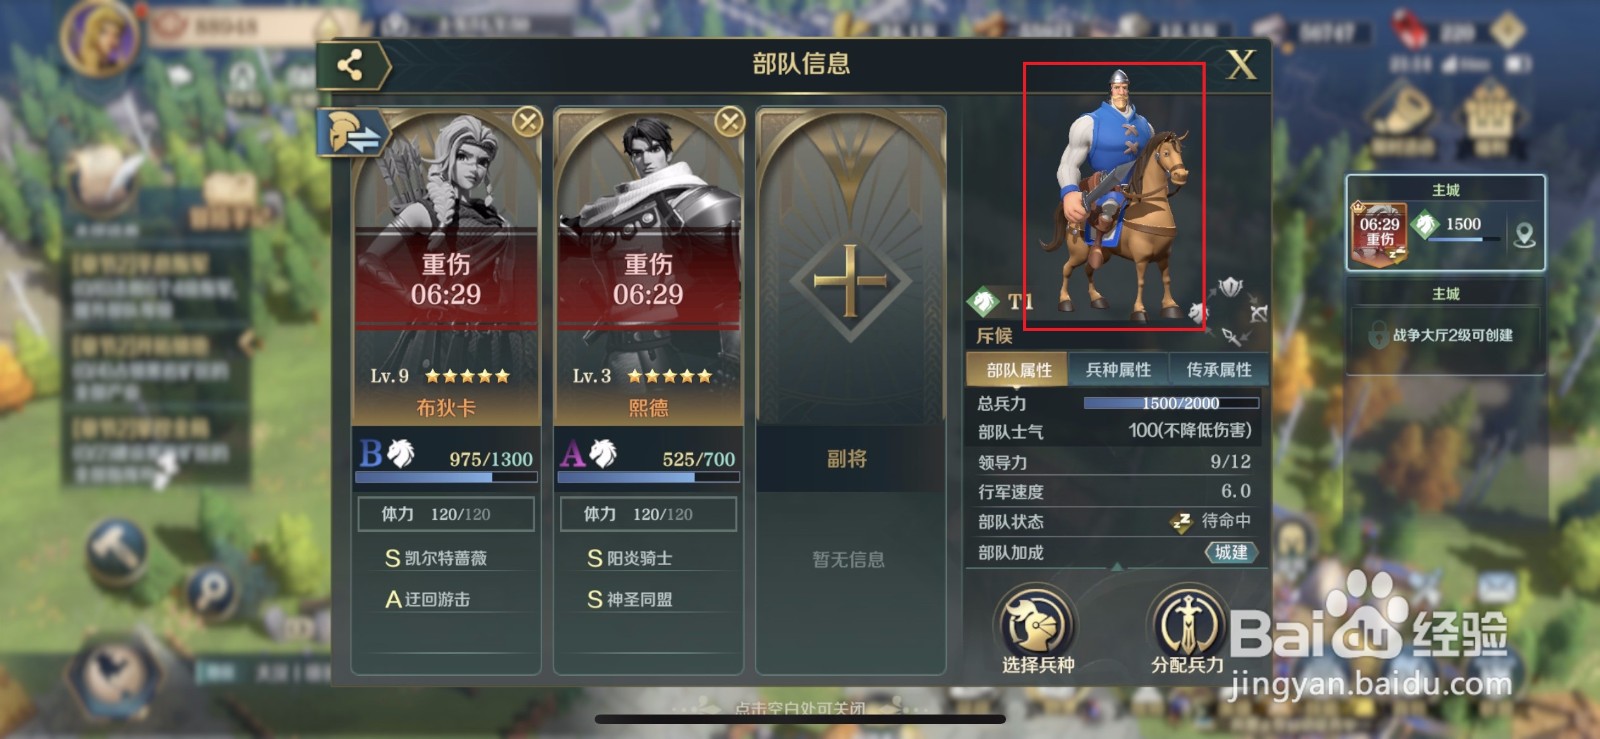Expand attributes via bottom triangle arrow
1600x739 pixels.
pyautogui.click(x=1117, y=567)
